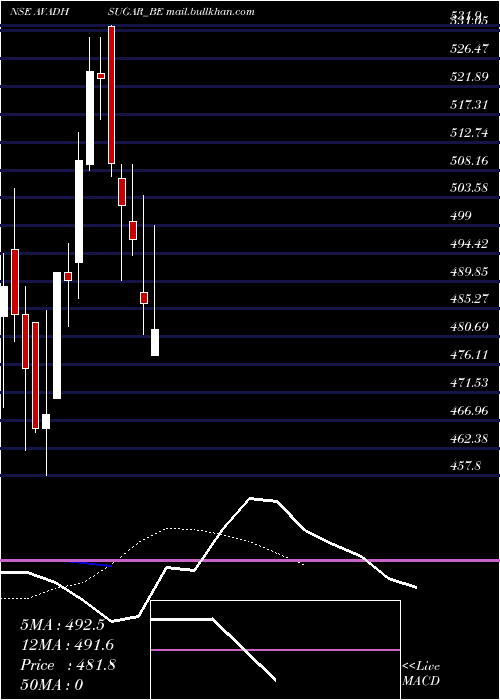Click the NSE AVADH ticker text
Image resolution: width=500 pixels, height=700 pixels.
click(x=39, y=12)
